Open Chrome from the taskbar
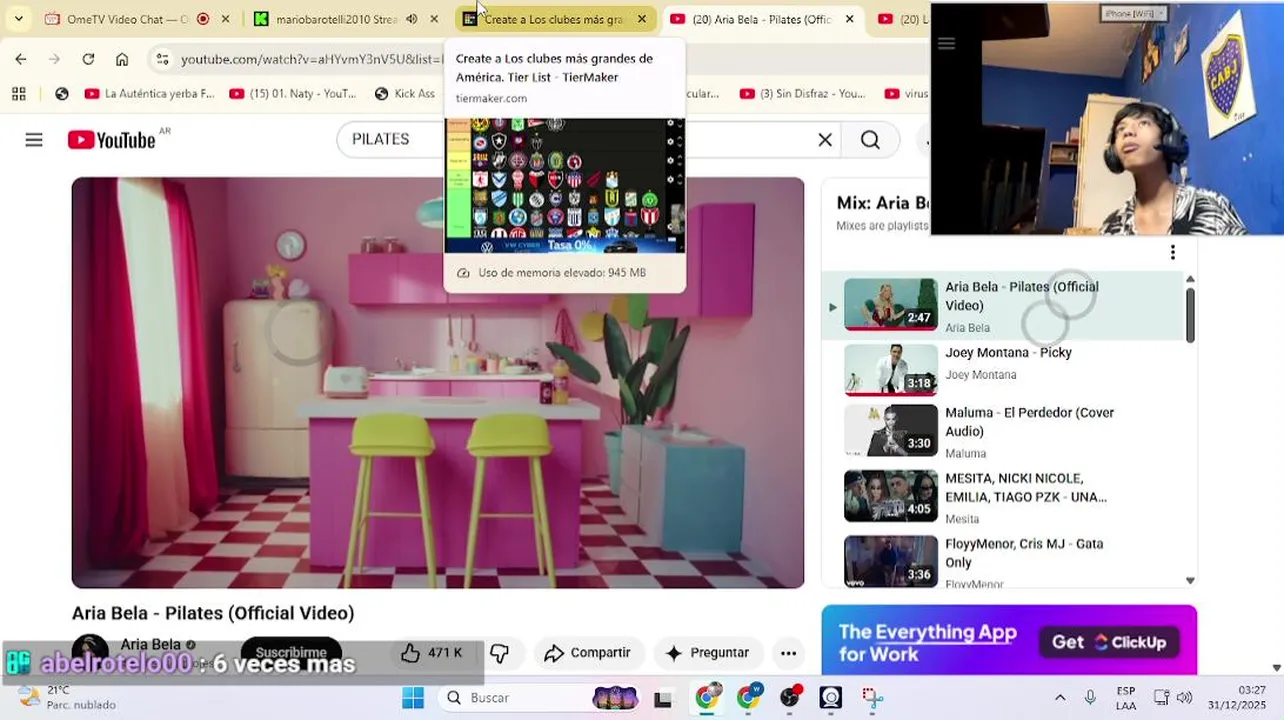The width and height of the screenshot is (1284, 720). tap(707, 698)
